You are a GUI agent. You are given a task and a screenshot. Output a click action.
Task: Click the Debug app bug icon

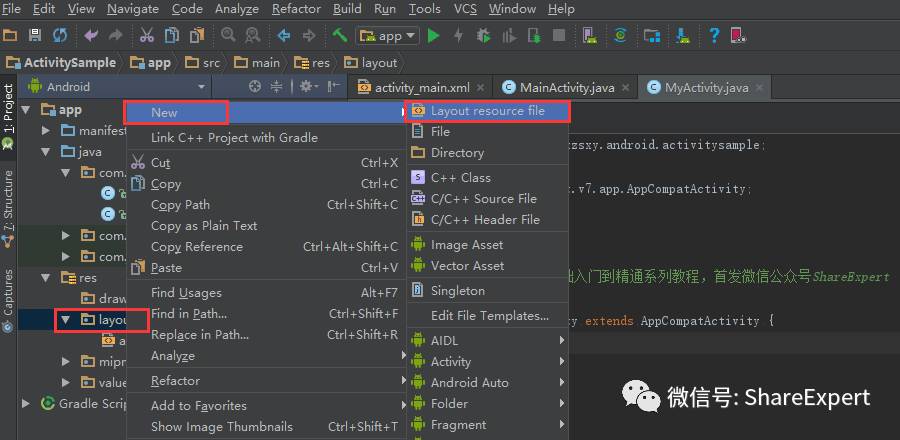click(x=483, y=36)
